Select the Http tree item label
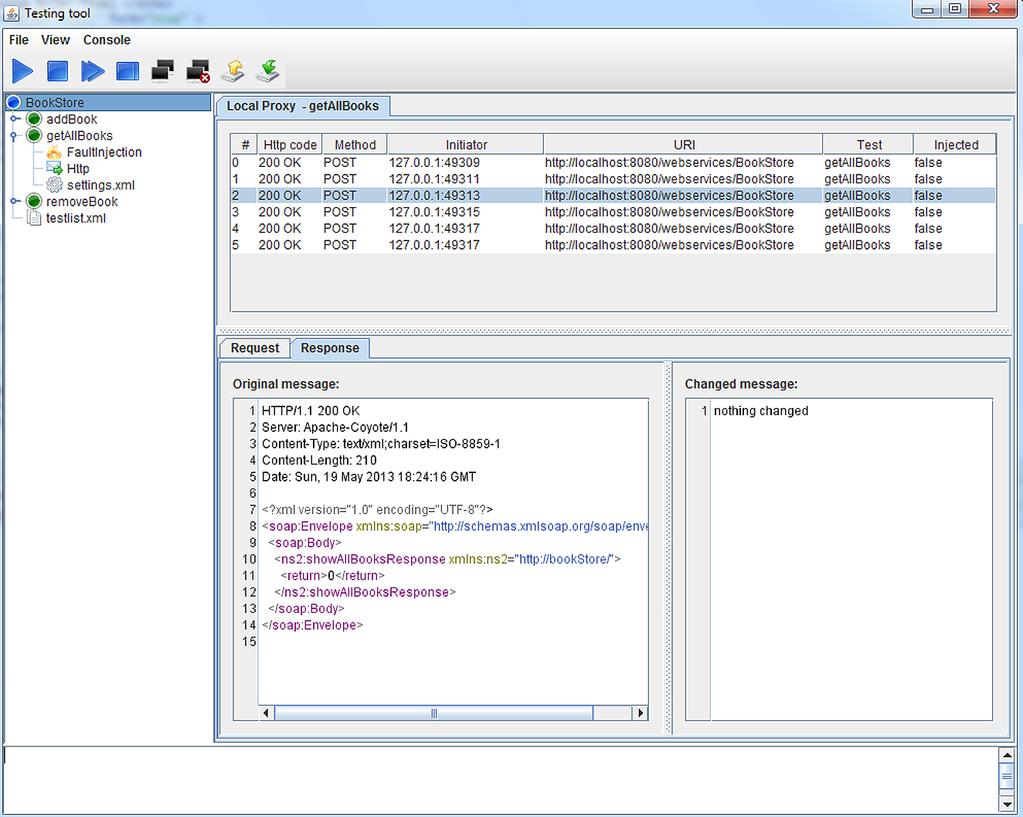The width and height of the screenshot is (1023, 817). pos(78,168)
